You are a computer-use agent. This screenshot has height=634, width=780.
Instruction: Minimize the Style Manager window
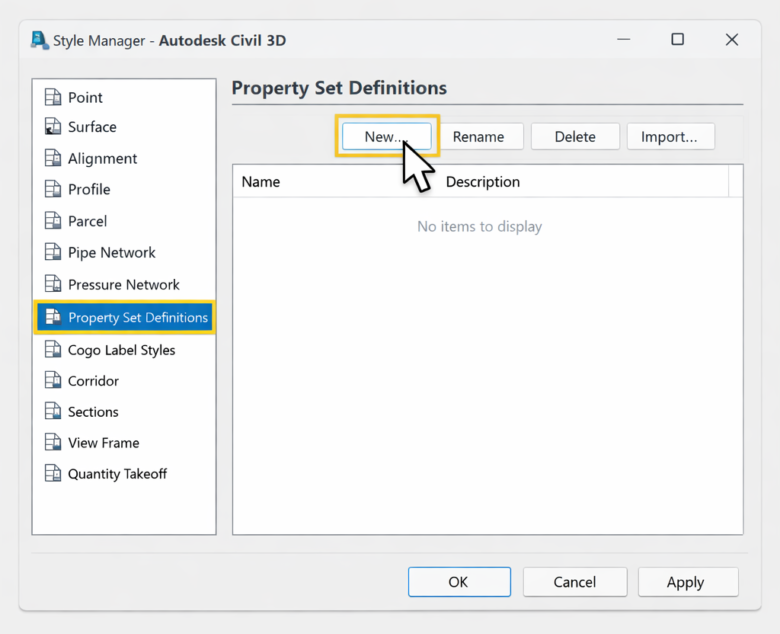(x=623, y=39)
